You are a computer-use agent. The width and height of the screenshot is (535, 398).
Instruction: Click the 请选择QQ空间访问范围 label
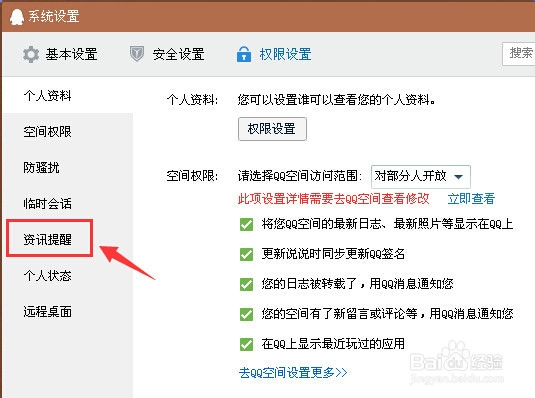(x=300, y=176)
